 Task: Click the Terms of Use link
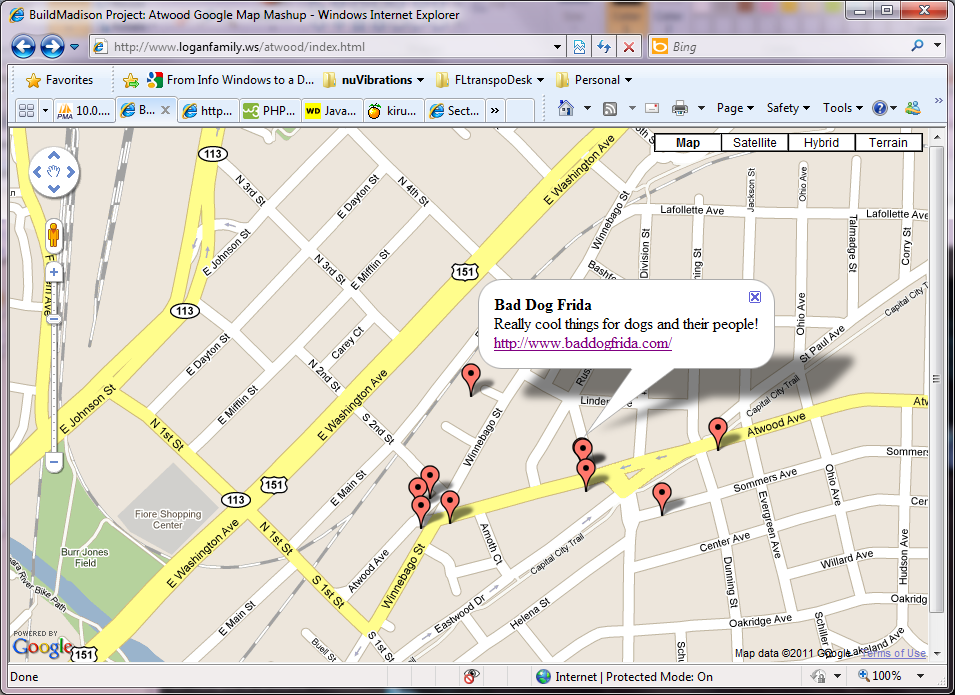(x=894, y=653)
